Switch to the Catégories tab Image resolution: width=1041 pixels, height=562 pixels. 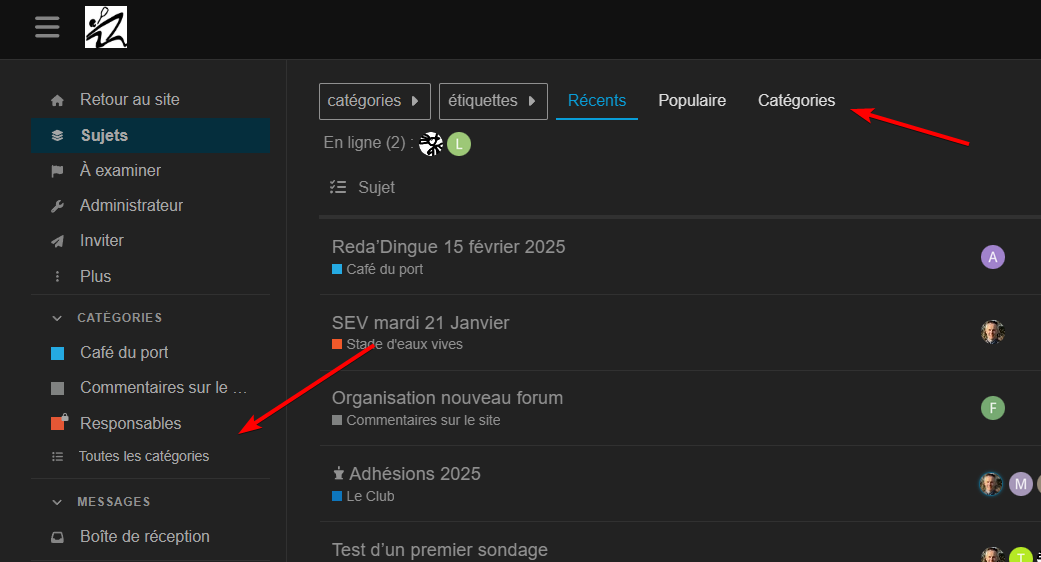[797, 101]
